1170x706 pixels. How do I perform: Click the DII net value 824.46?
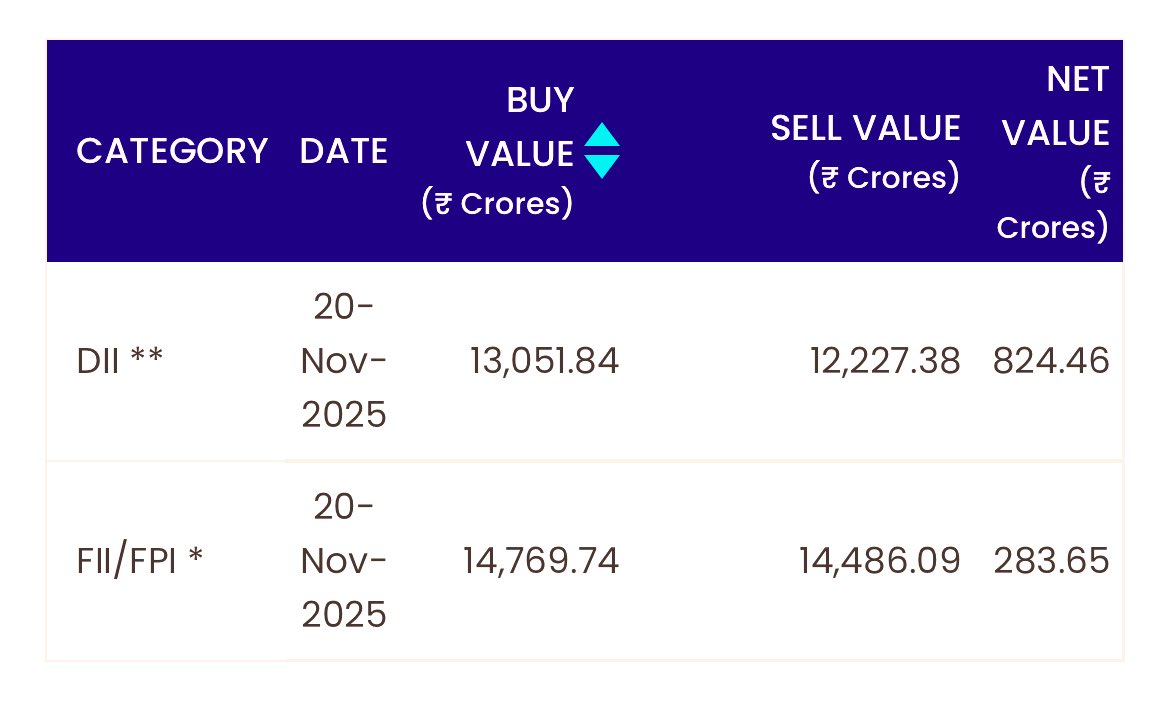tap(1051, 361)
